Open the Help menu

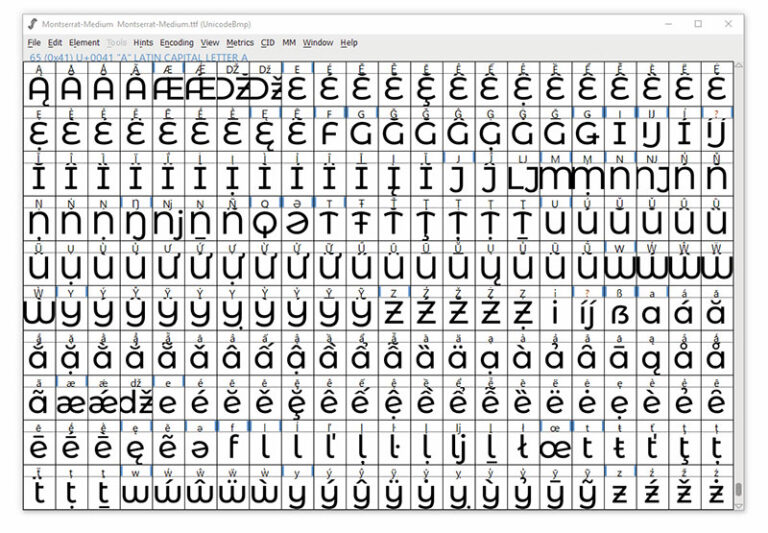[349, 43]
